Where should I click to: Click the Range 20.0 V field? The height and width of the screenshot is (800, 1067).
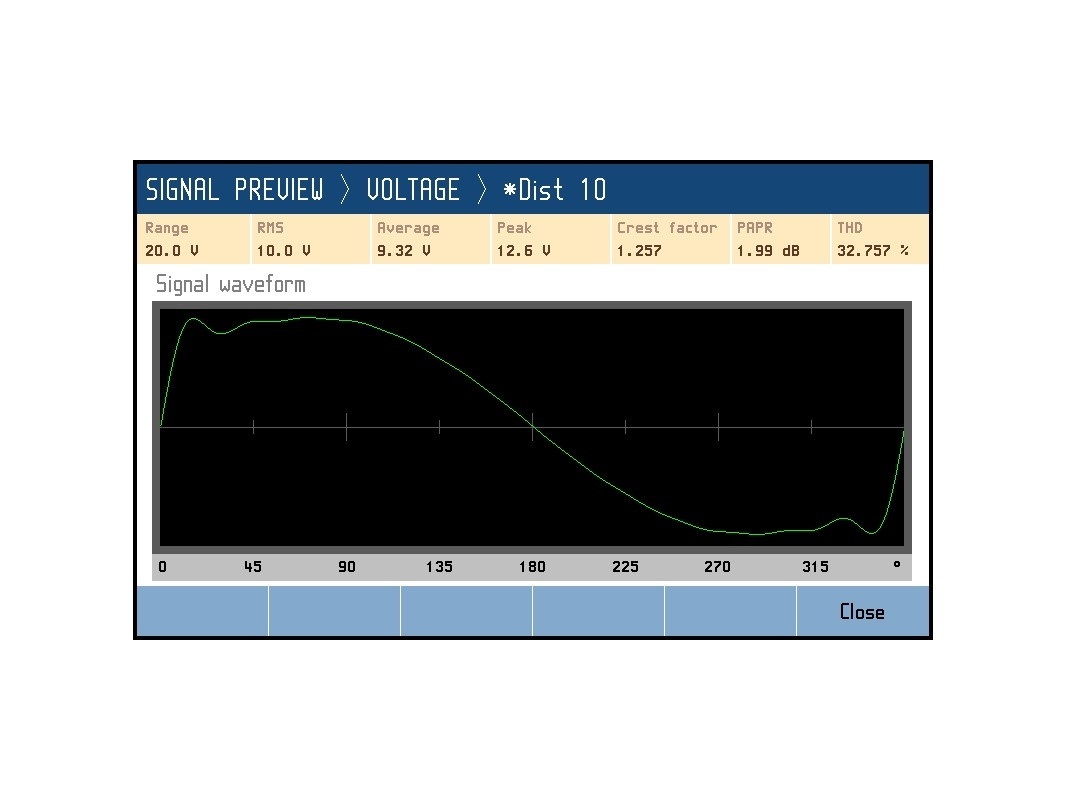tap(193, 239)
